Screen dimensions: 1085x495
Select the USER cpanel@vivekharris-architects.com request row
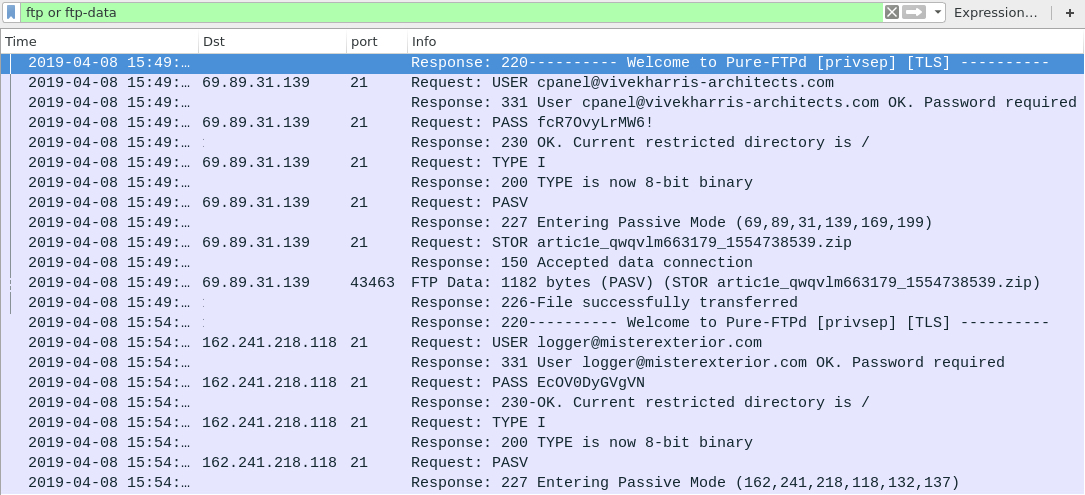click(x=542, y=83)
